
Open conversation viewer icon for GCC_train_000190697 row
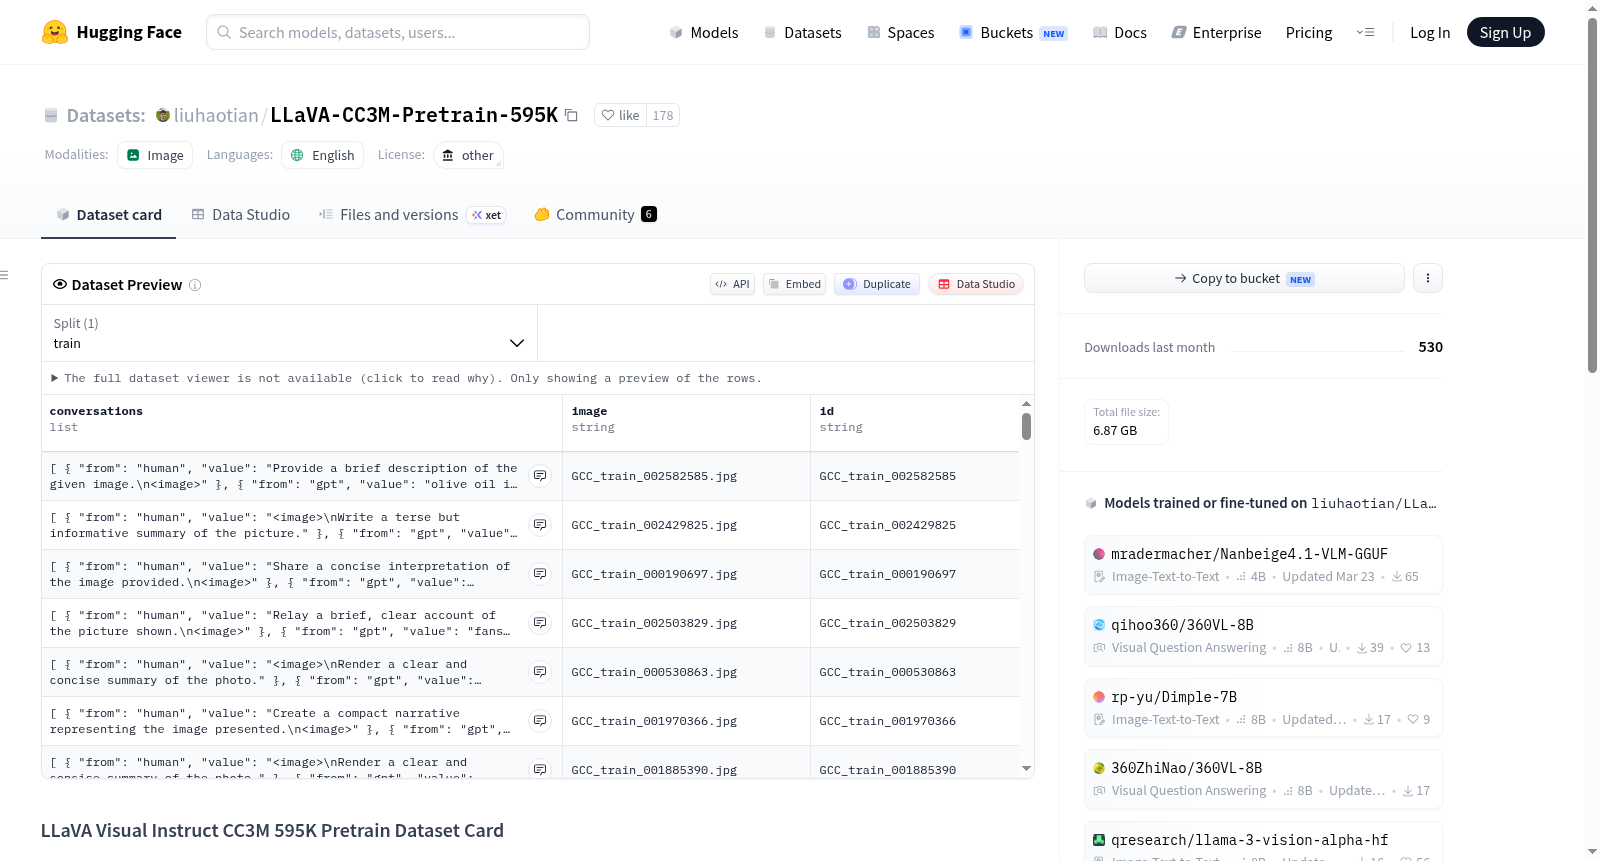coord(540,574)
